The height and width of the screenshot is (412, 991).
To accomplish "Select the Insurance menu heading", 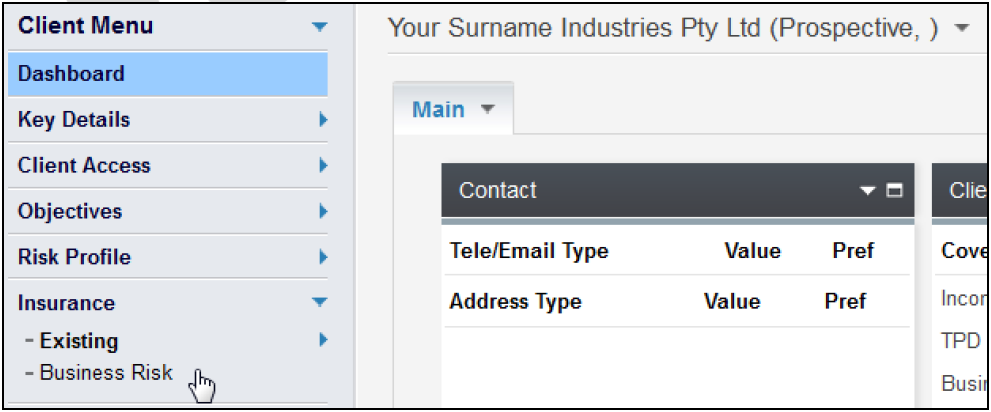I will (66, 303).
